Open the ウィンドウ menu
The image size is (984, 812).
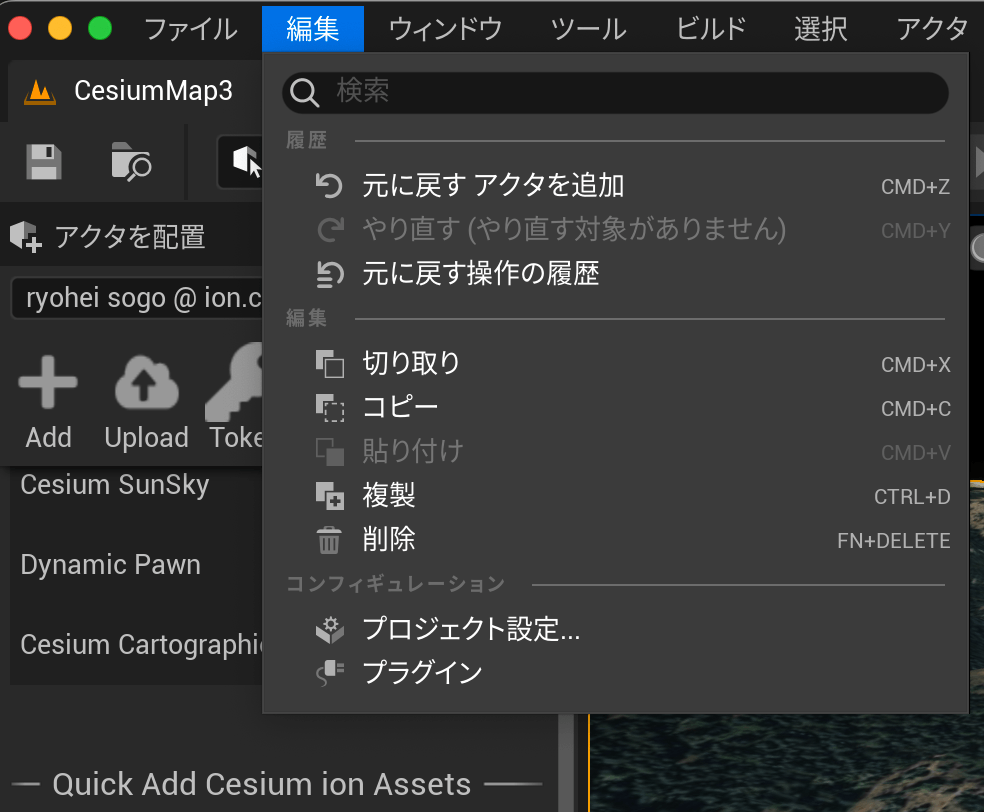point(446,29)
